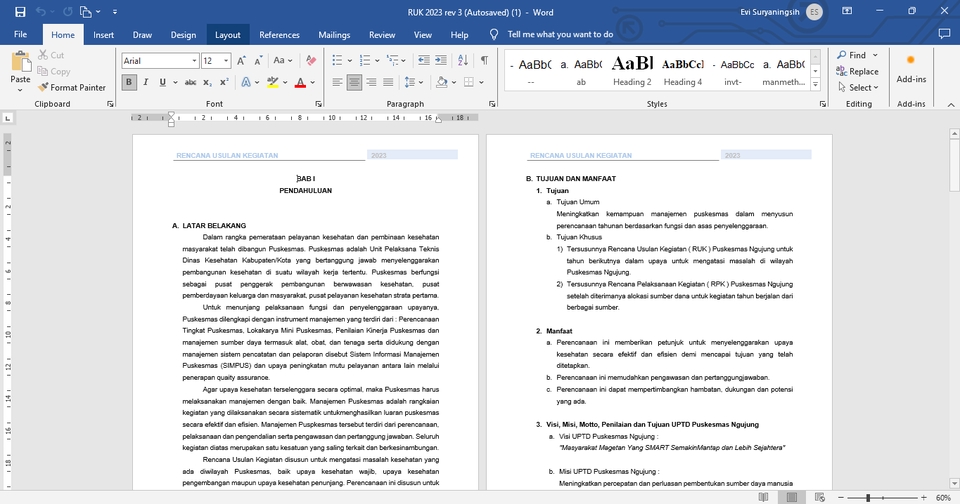Increase paragraph indent
Viewport: 960px width, 504px height.
pos(441,60)
